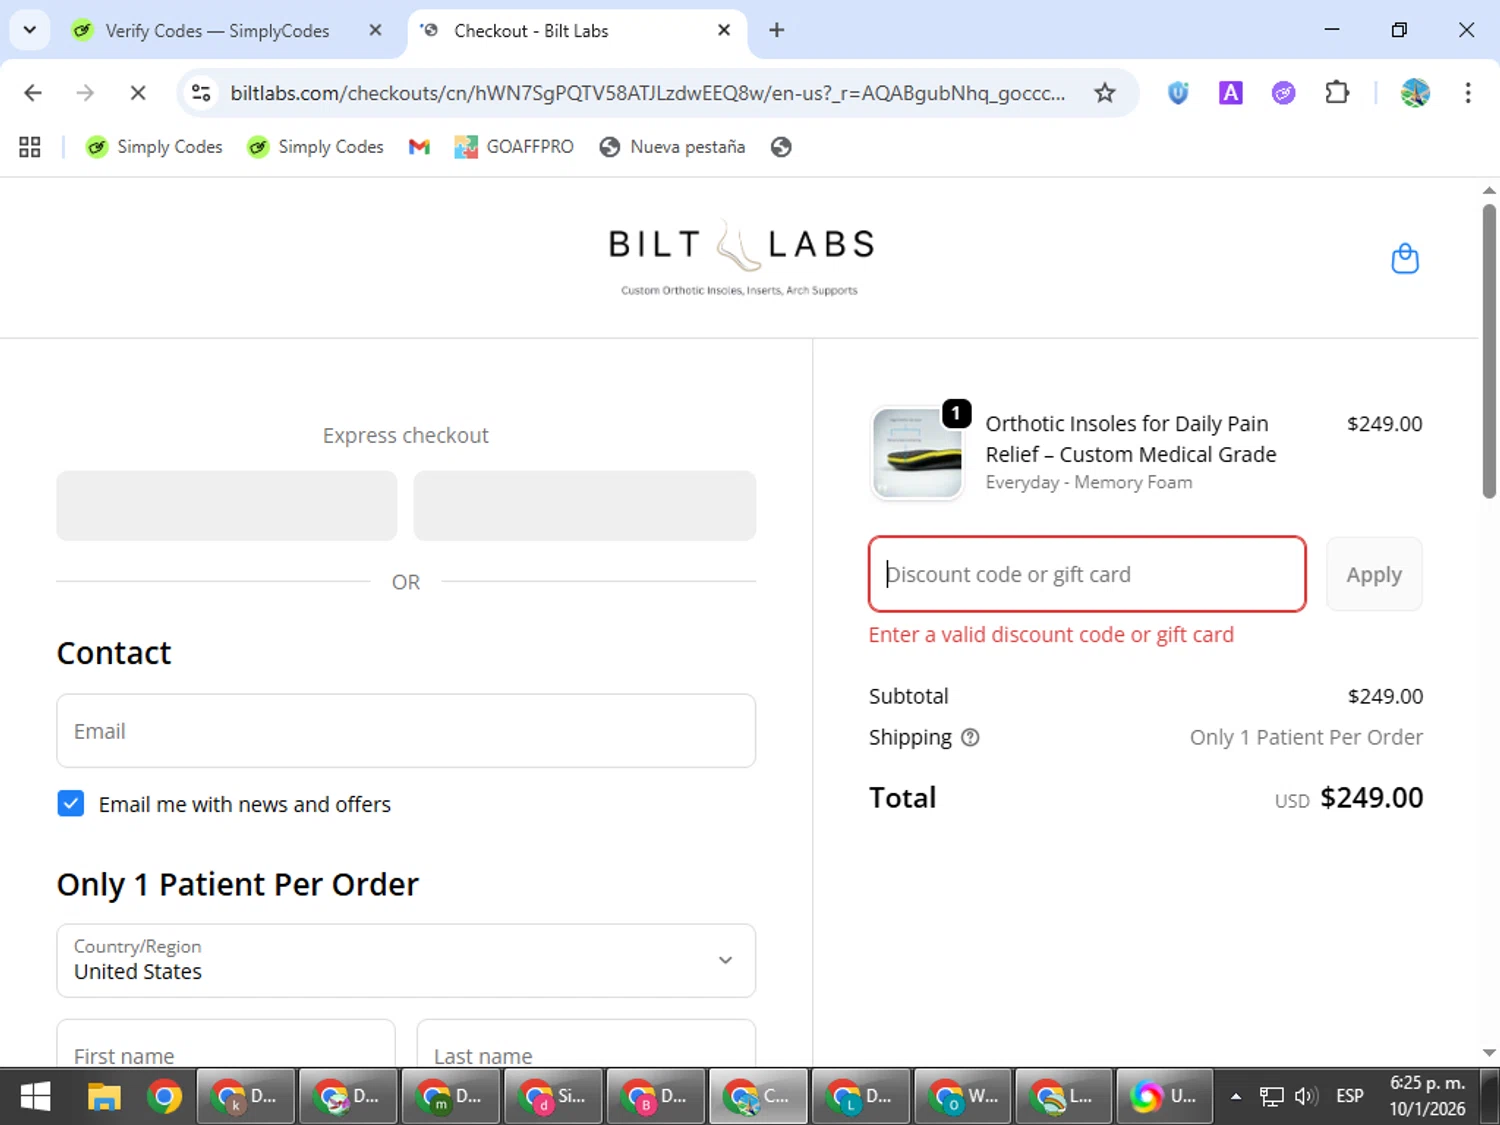Open the apps grid in bookmarks bar
The image size is (1500, 1125).
coord(30,147)
